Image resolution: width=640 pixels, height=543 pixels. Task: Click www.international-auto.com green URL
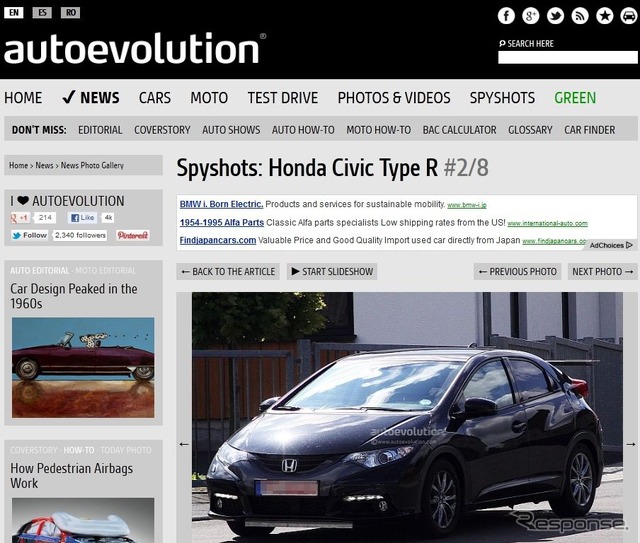(547, 223)
